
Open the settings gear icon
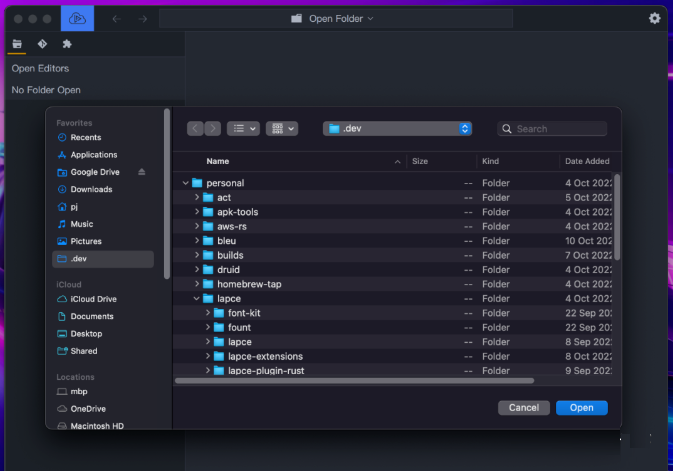tap(655, 18)
